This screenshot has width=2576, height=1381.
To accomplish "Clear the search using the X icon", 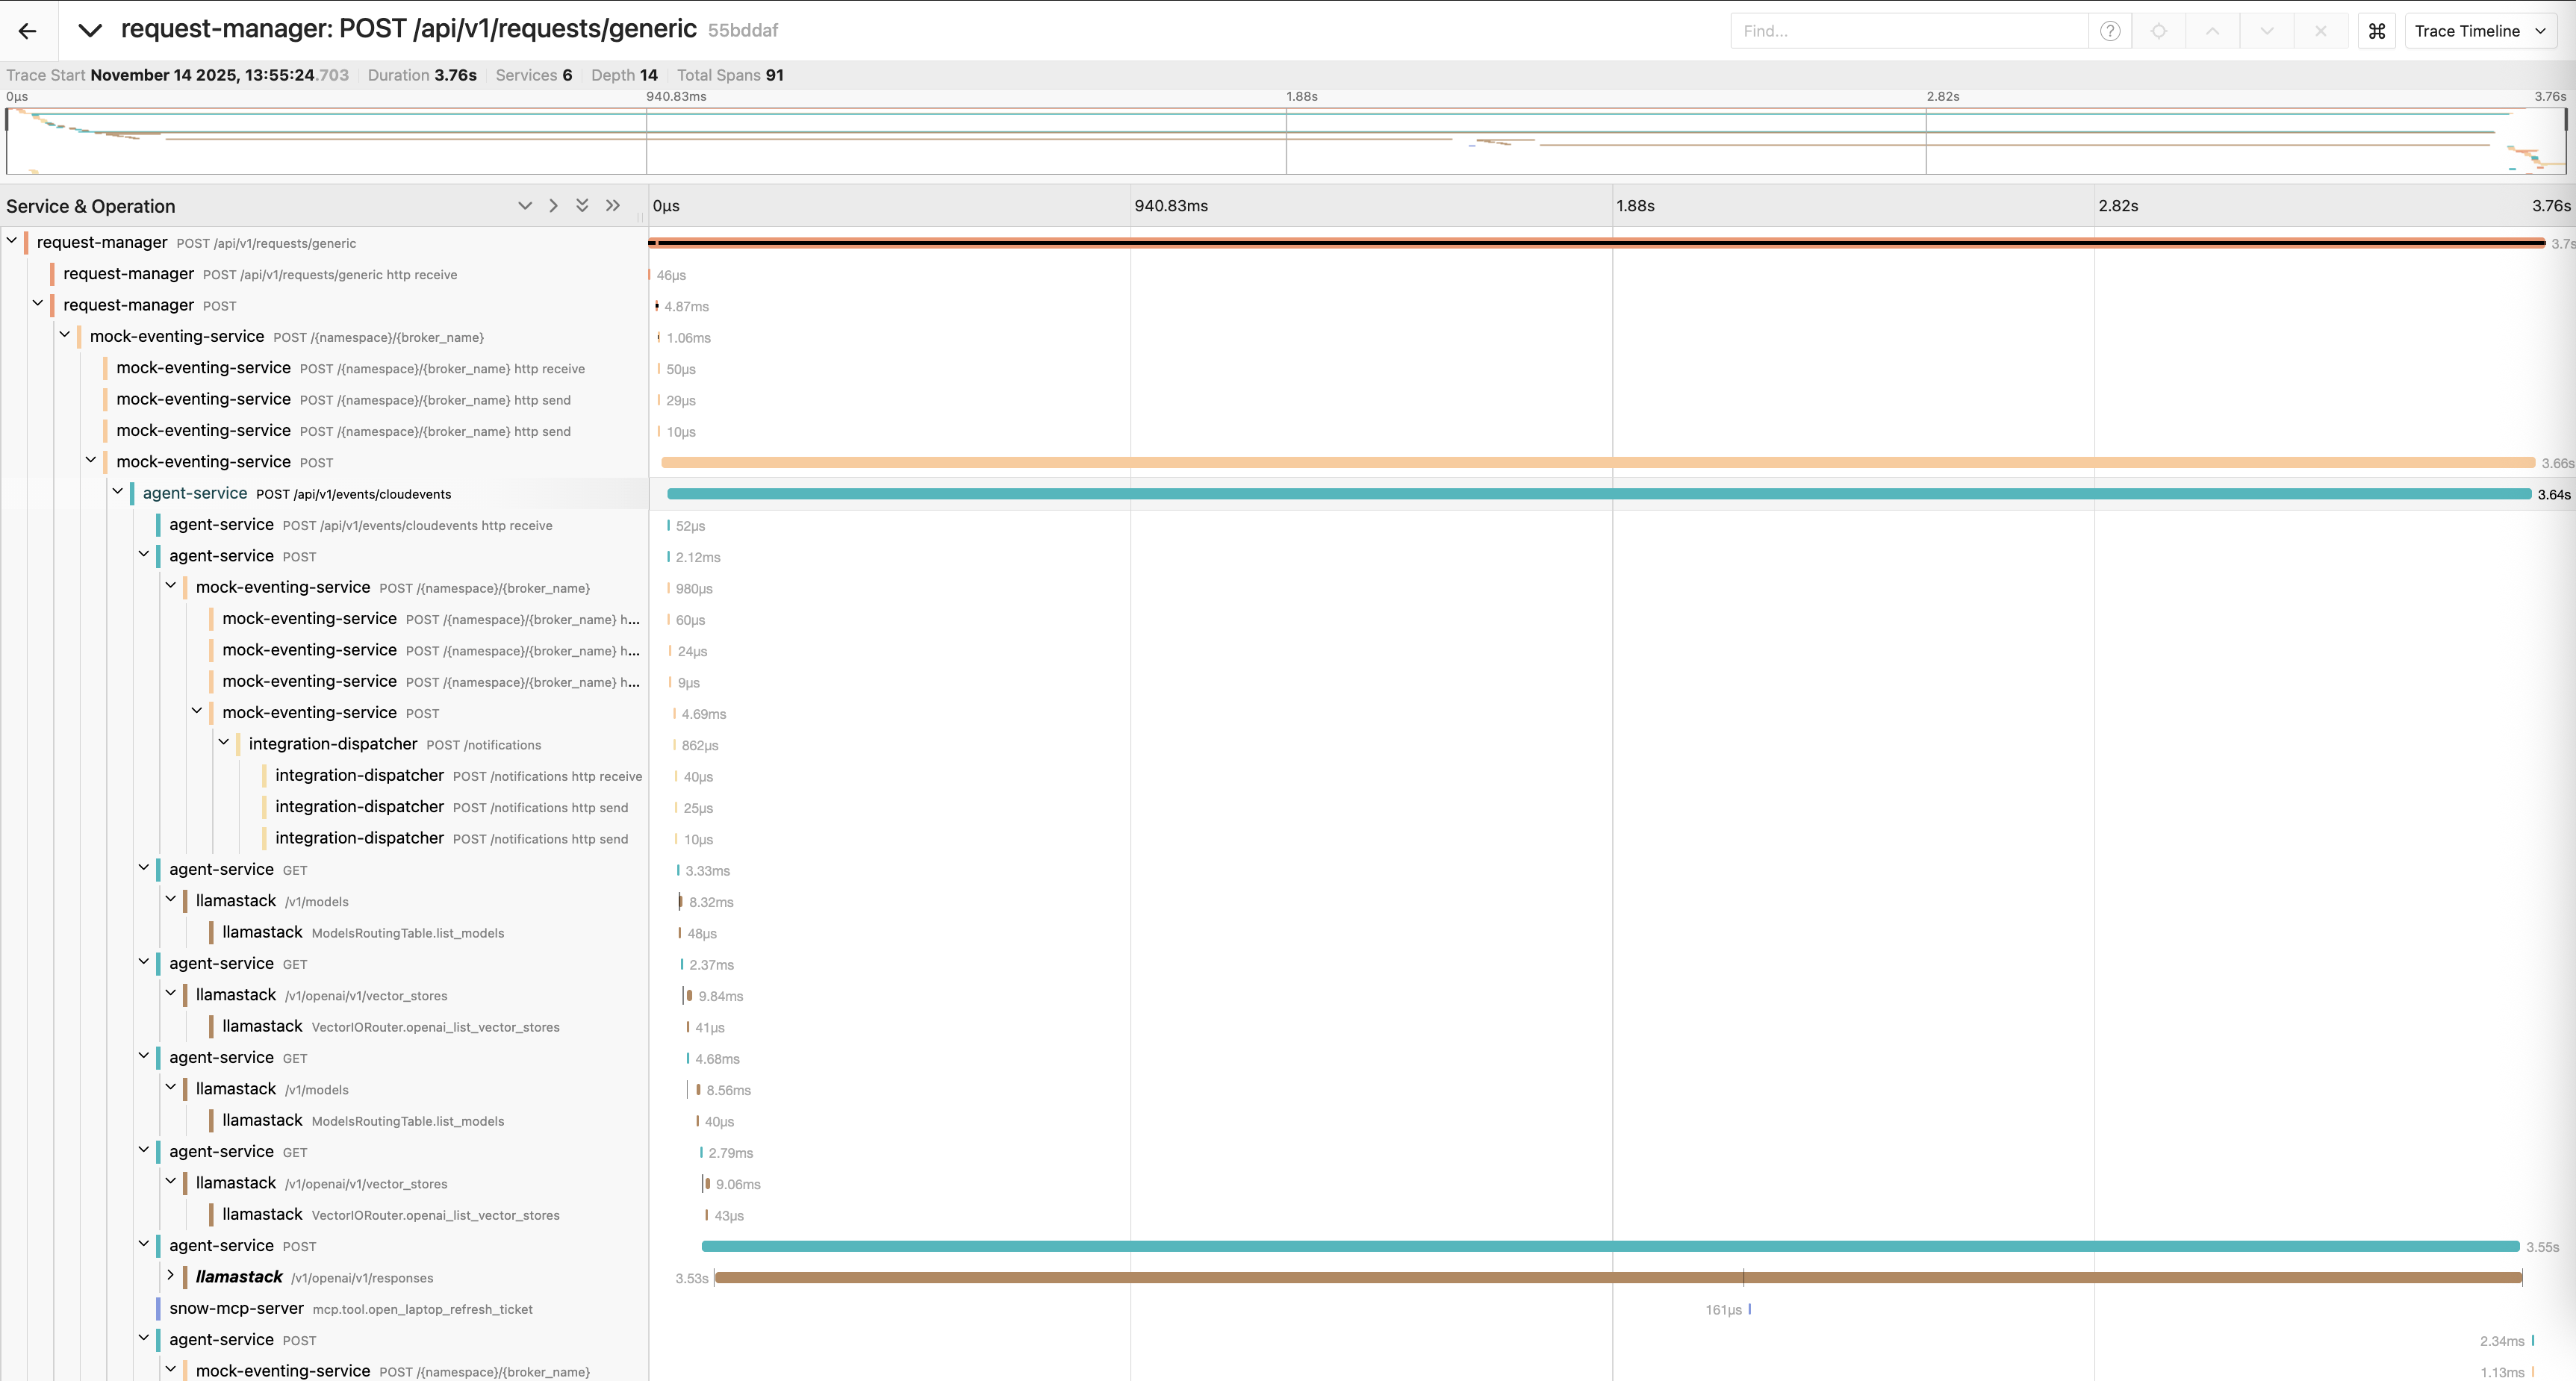I will click(x=2320, y=30).
